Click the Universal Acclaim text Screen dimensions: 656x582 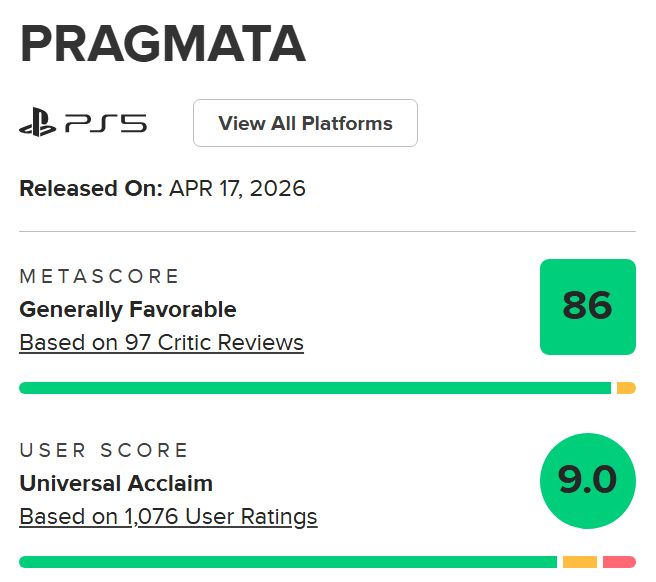(x=116, y=483)
